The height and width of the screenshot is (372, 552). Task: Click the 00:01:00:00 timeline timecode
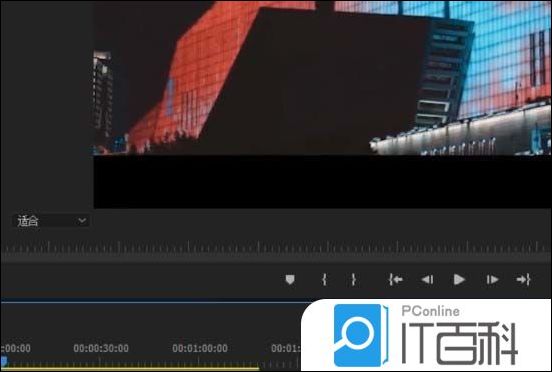click(x=200, y=348)
